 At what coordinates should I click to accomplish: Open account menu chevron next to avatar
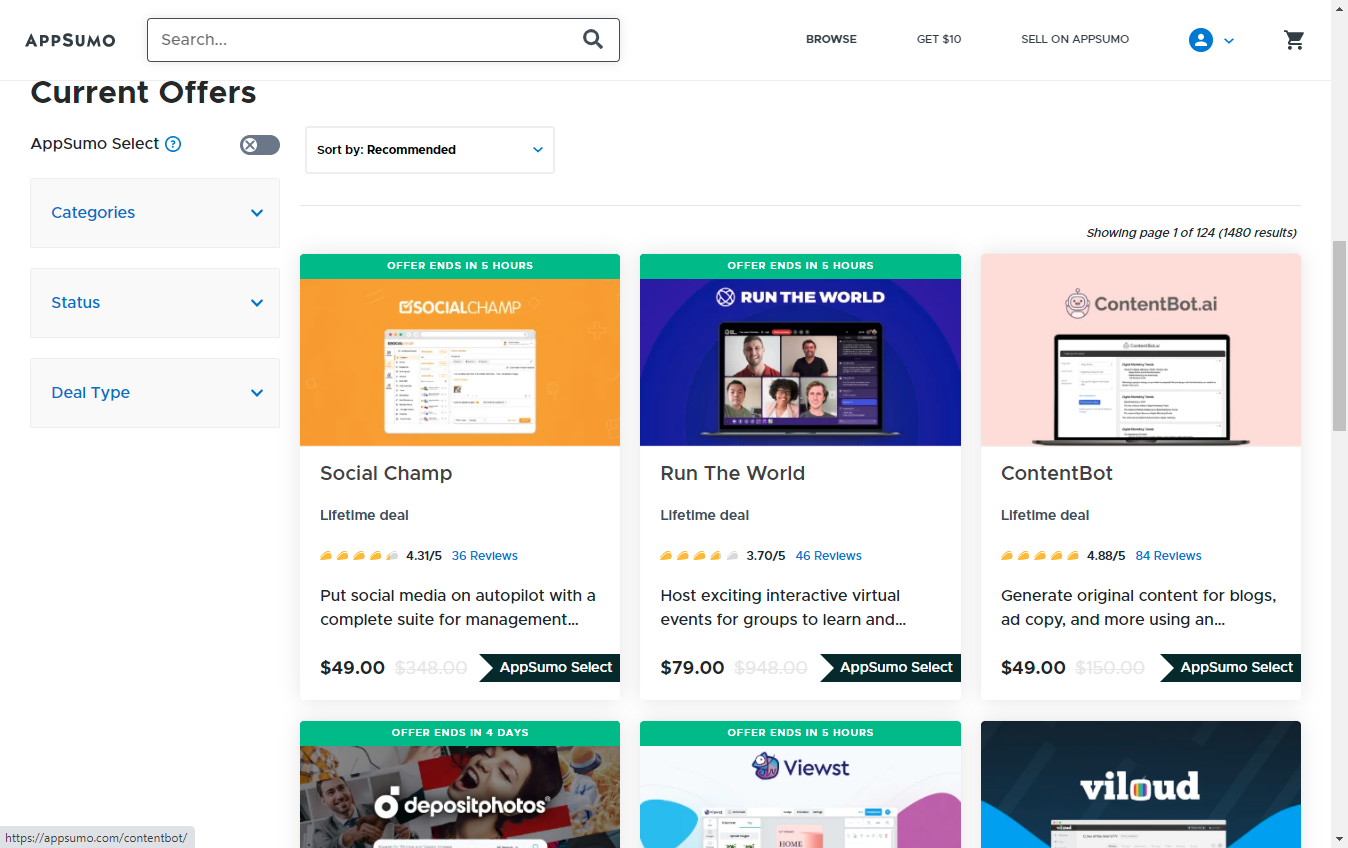(1229, 41)
